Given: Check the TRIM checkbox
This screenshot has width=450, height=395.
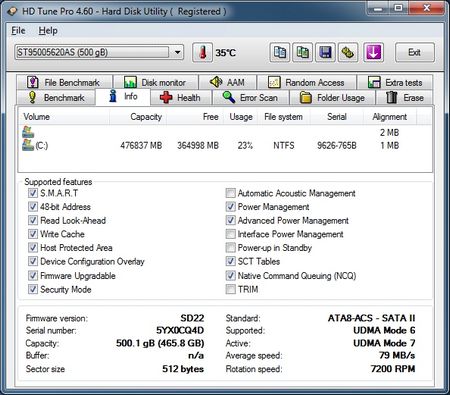Looking at the screenshot, I should tap(230, 289).
